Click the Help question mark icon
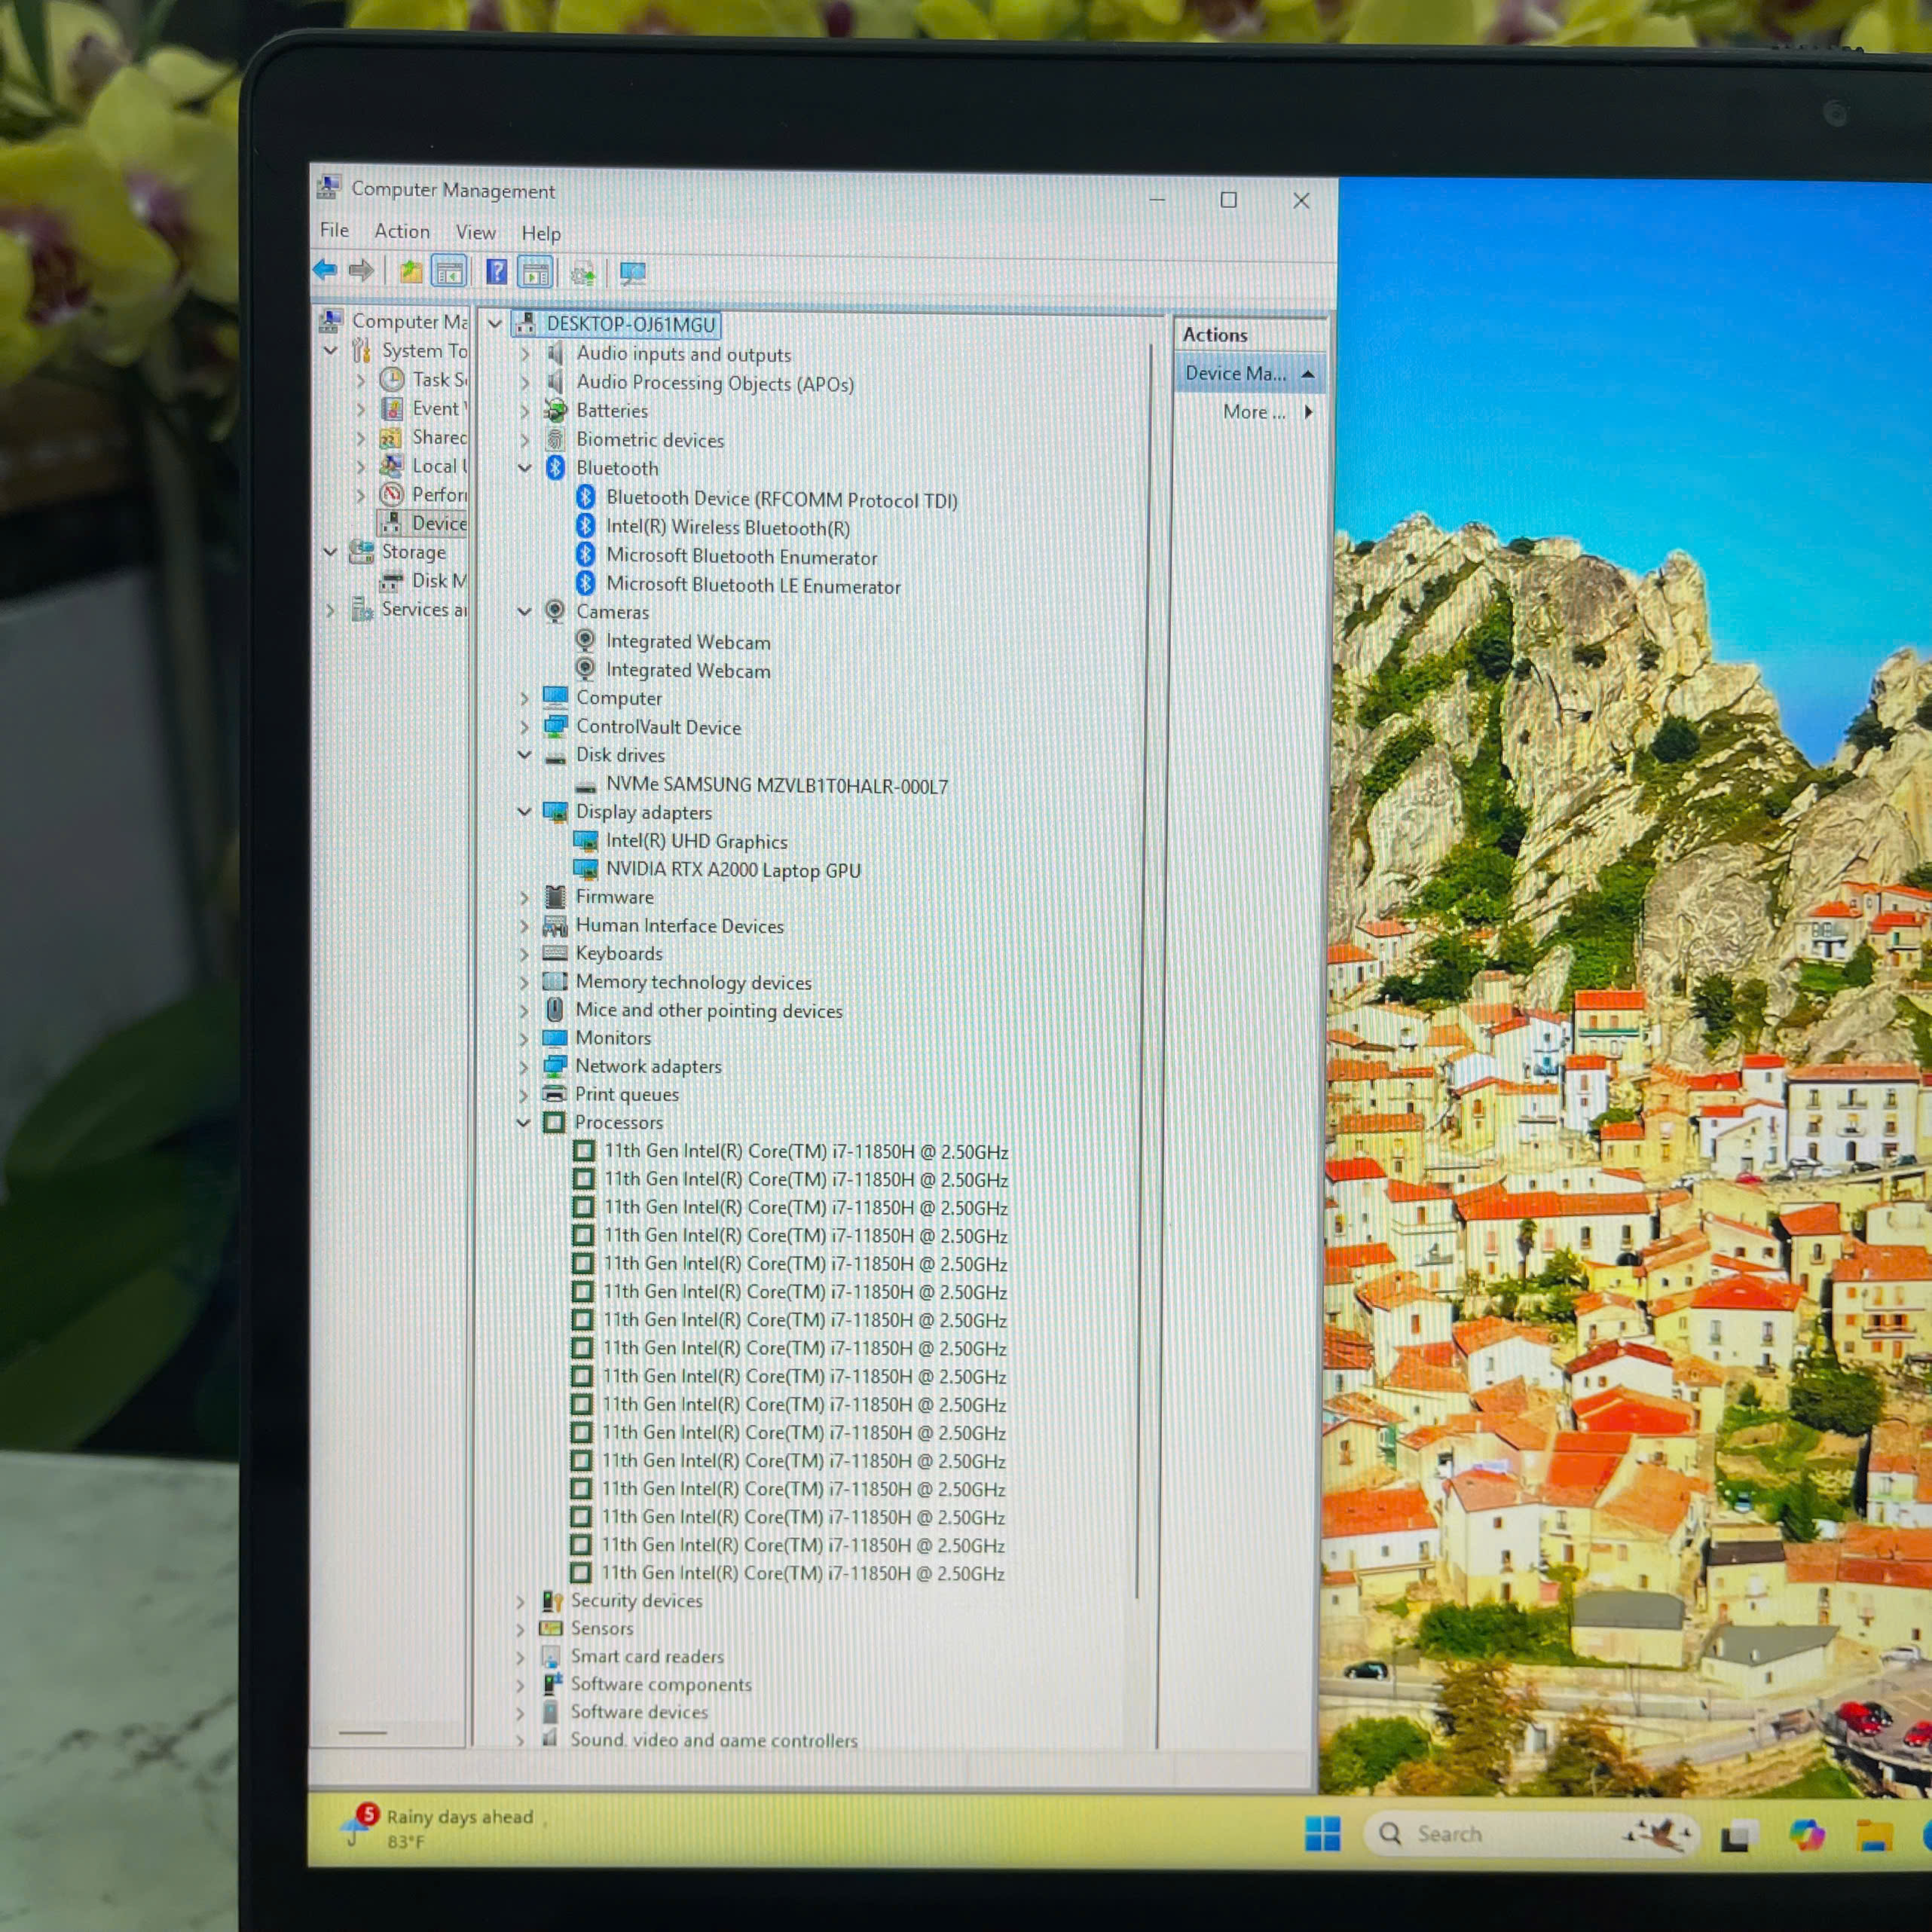Screen dimensions: 1932x1932 pyautogui.click(x=497, y=272)
